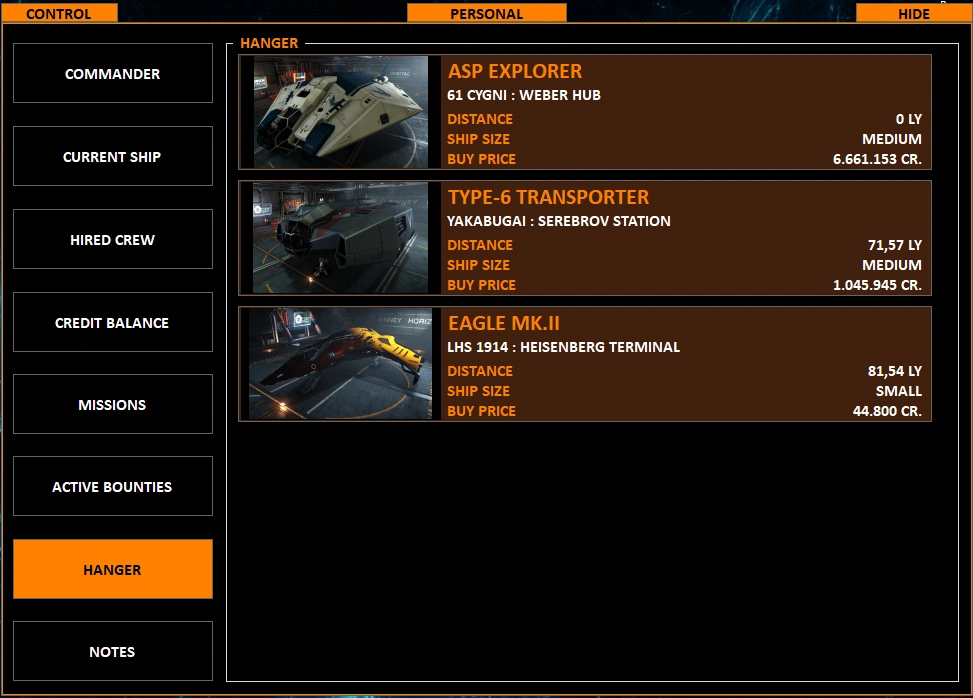Click the Eagle Mk.II ship thumbnail
973x698 pixels.
point(340,364)
